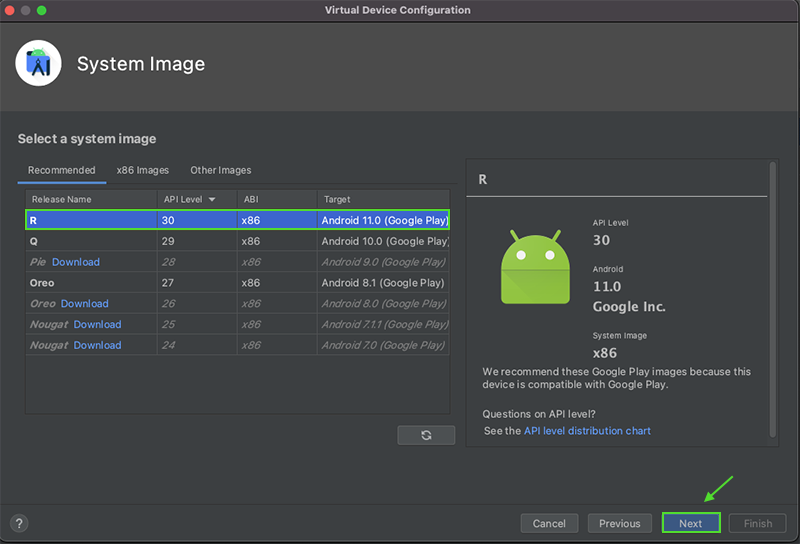800x544 pixels.
Task: Download the Pie system image
Action: 76,262
